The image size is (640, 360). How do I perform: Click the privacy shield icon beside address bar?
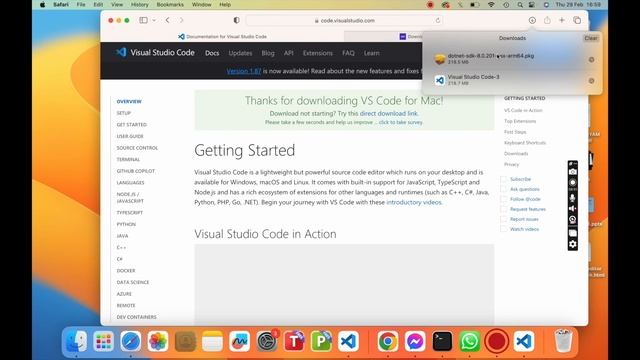[x=236, y=20]
